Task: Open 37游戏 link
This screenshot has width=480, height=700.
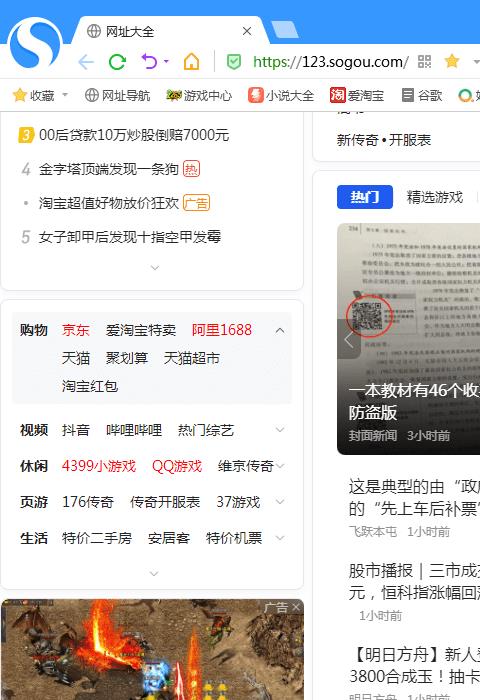Action: click(x=238, y=502)
